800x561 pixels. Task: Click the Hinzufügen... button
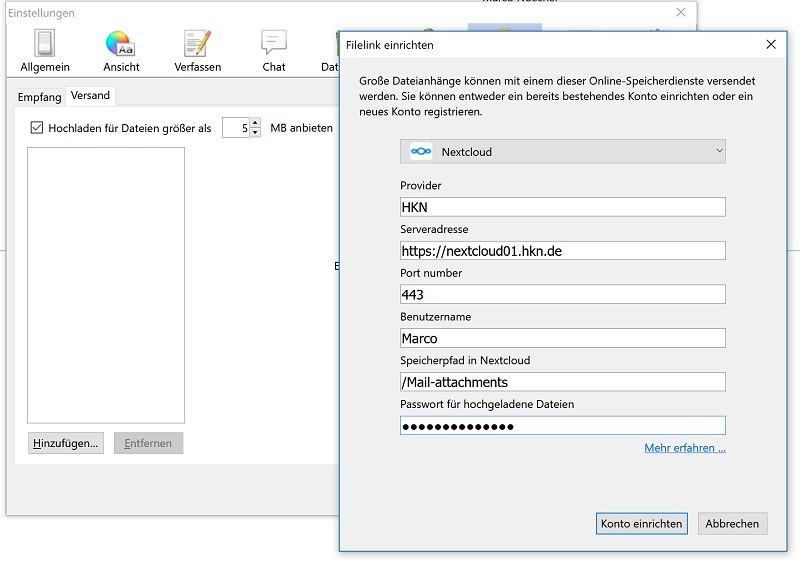(x=66, y=443)
